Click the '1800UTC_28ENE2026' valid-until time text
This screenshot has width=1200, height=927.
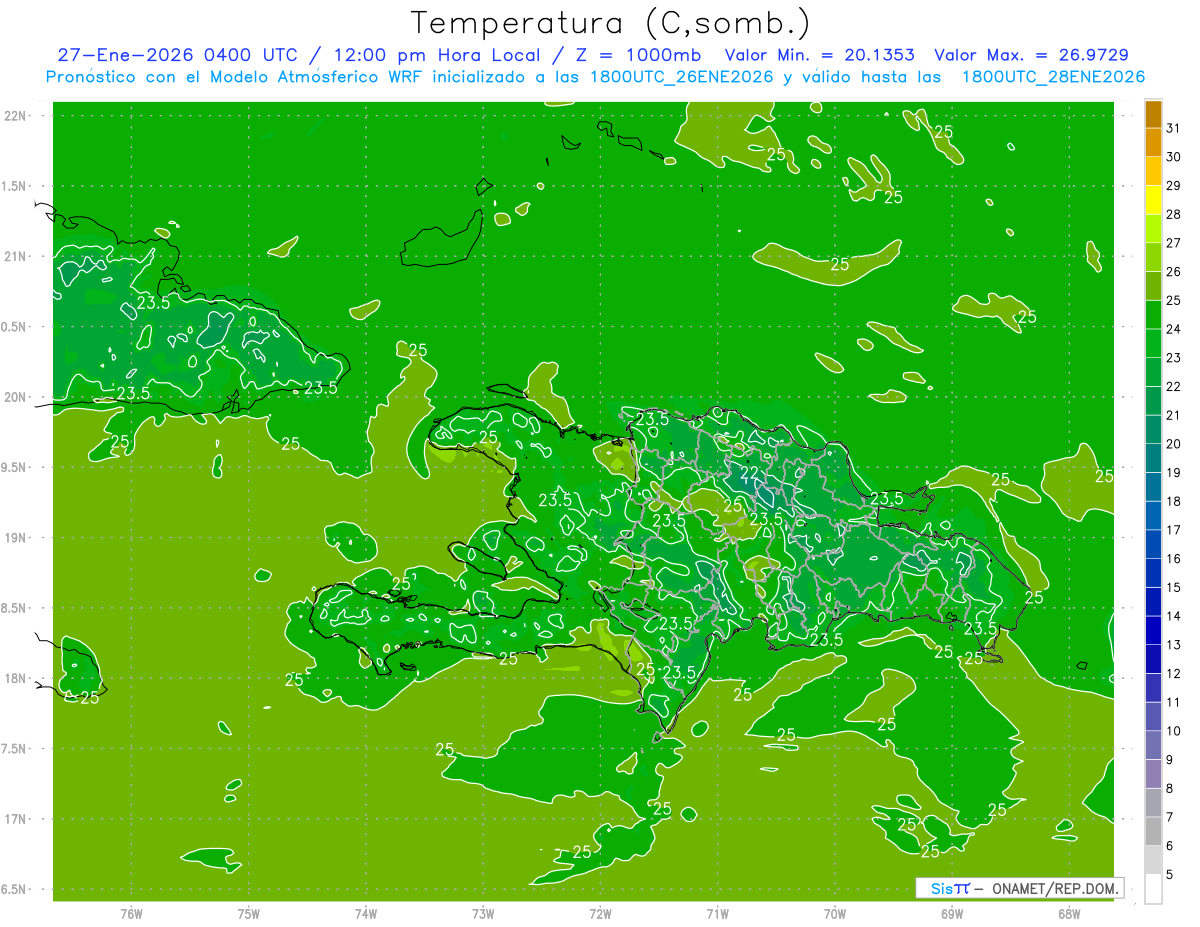pyautogui.click(x=1054, y=77)
